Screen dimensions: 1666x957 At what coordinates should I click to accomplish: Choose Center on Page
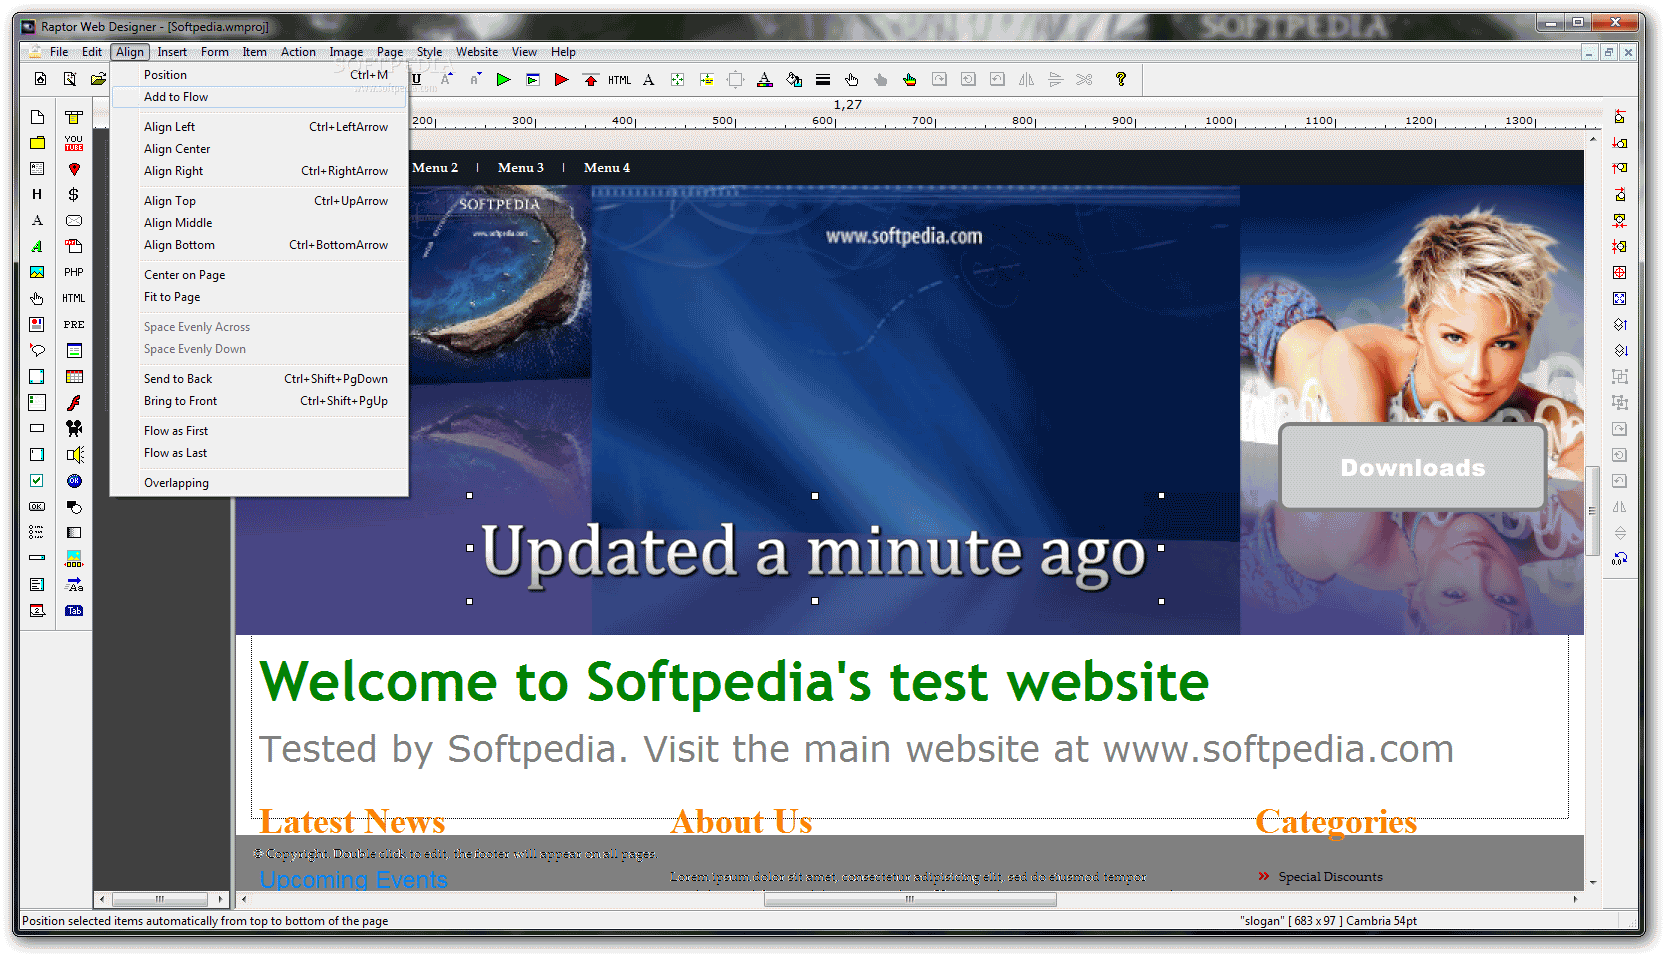[x=260, y=275]
